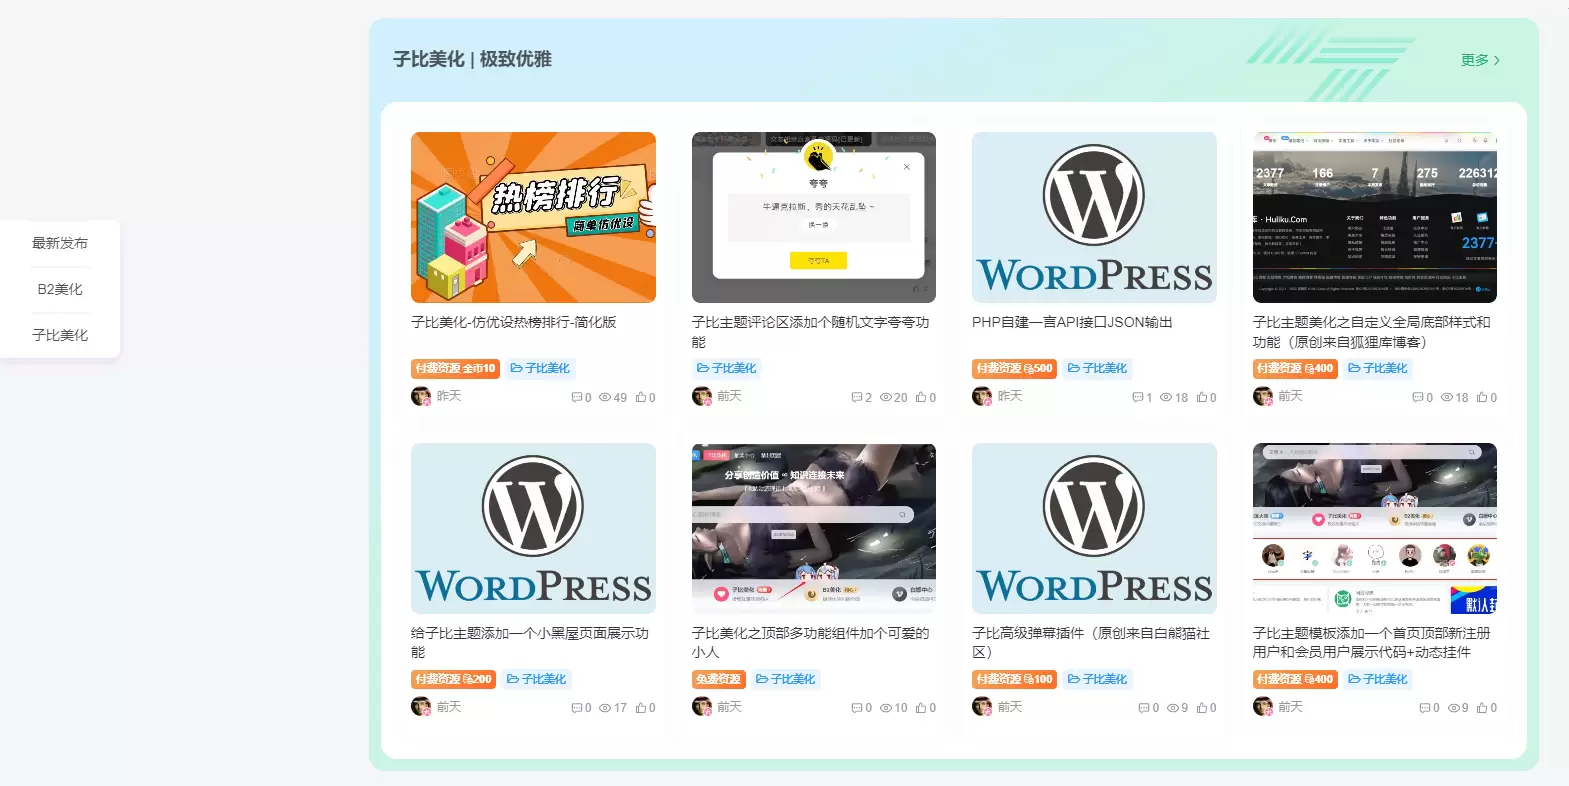Click author avatar under 热榜排行 post
Screen dimensions: 1569x786
(x=421, y=396)
